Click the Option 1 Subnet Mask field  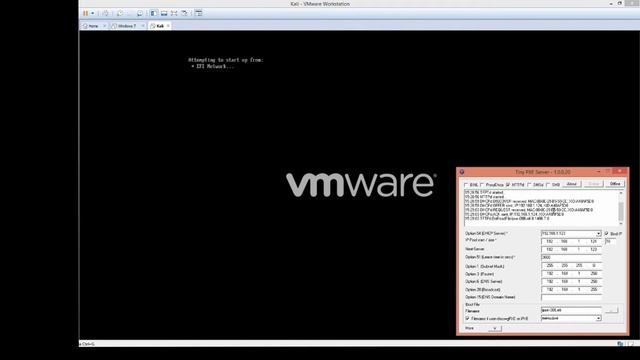(571, 266)
